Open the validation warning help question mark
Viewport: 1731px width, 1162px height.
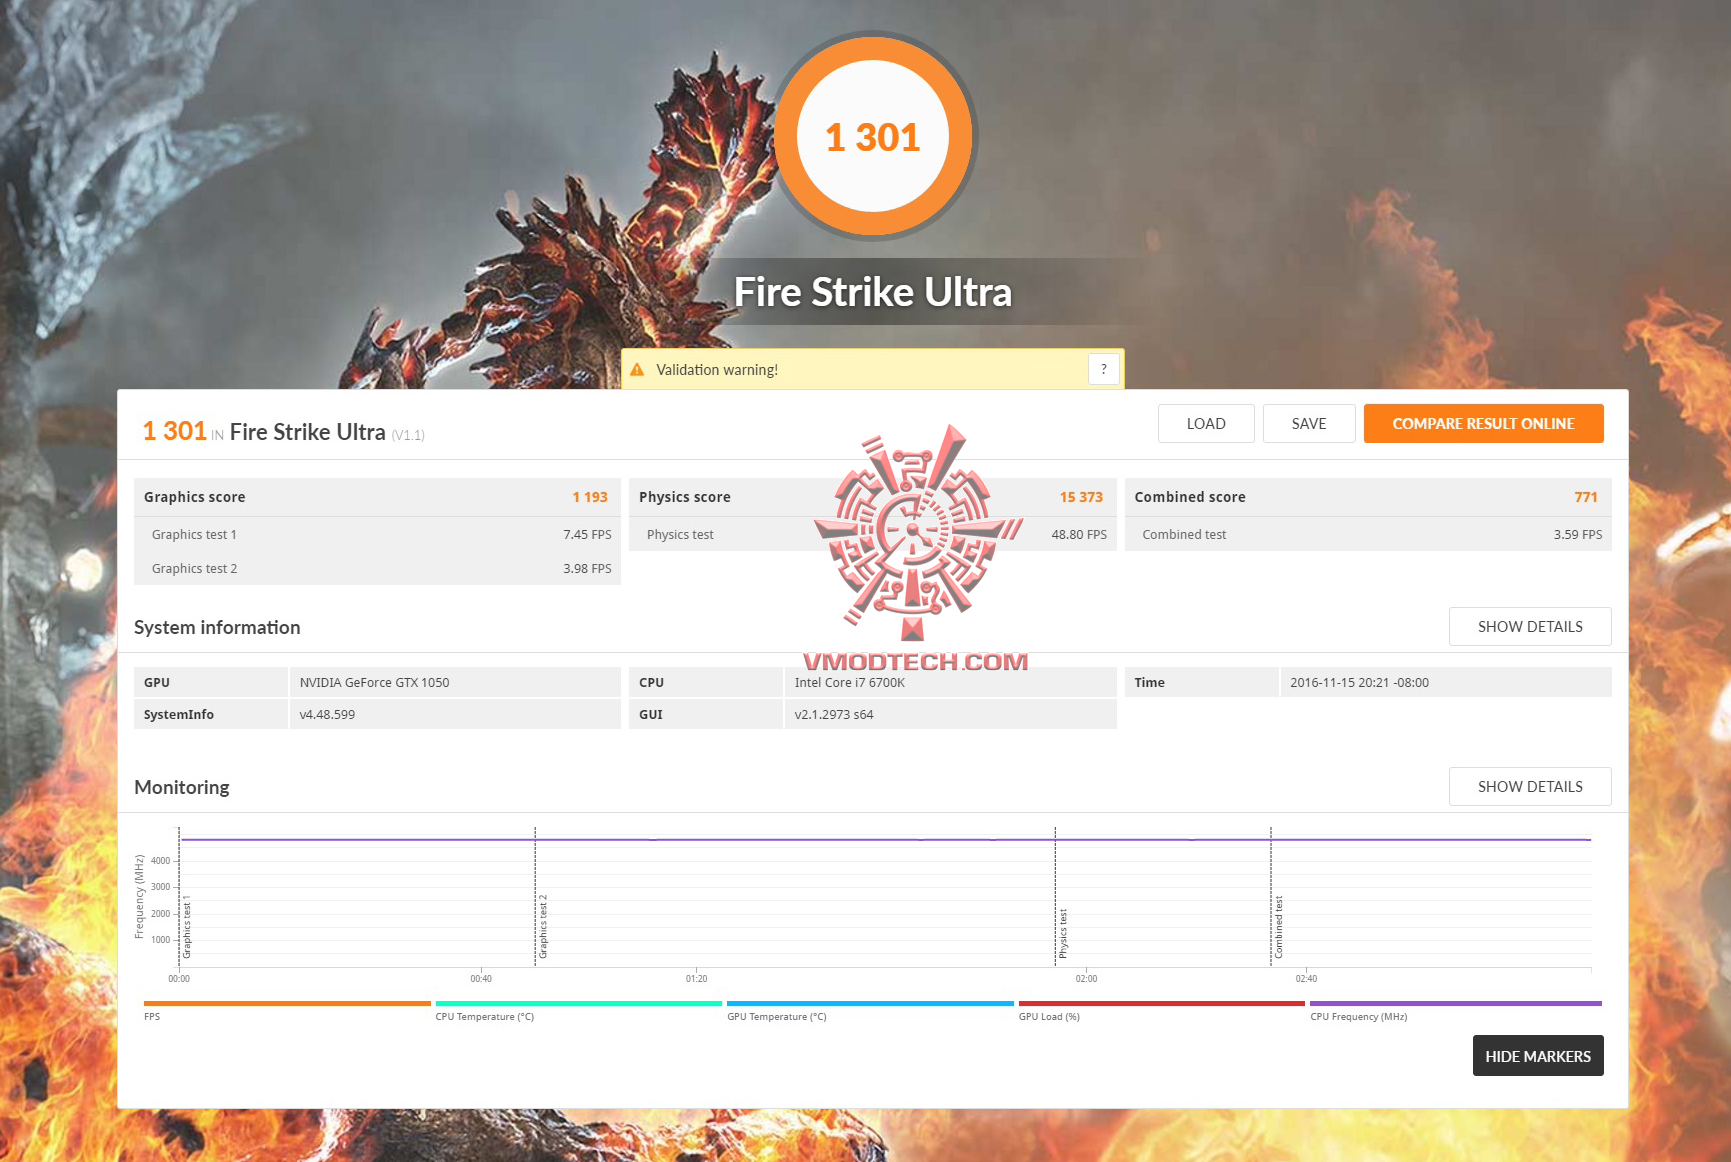pyautogui.click(x=1104, y=369)
